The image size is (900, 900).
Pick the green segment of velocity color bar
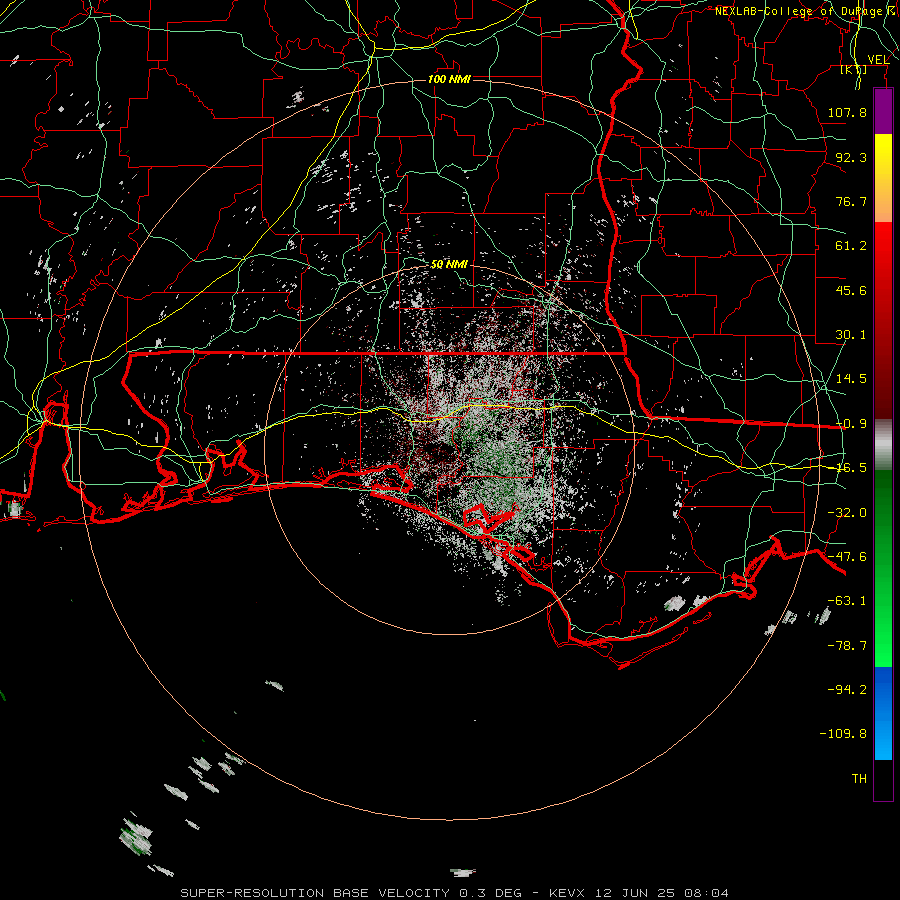pyautogui.click(x=883, y=568)
